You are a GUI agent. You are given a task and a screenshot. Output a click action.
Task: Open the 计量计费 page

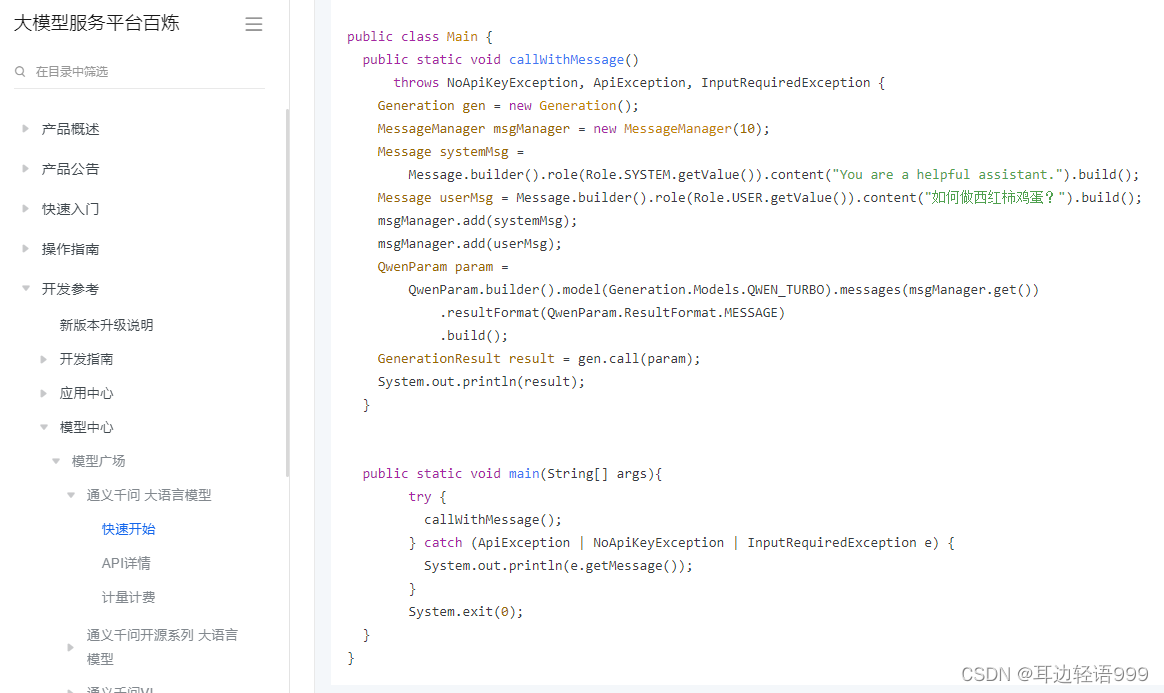tap(128, 598)
